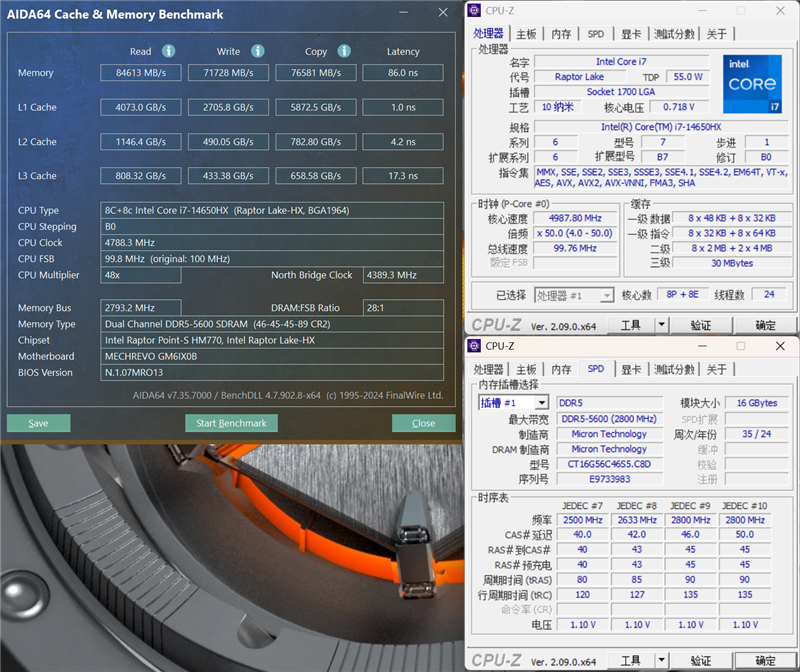Click 最大带宽 value DDR5-5600 (2800 MHz)
Screen dimensions: 800x672
pyautogui.click(x=609, y=418)
